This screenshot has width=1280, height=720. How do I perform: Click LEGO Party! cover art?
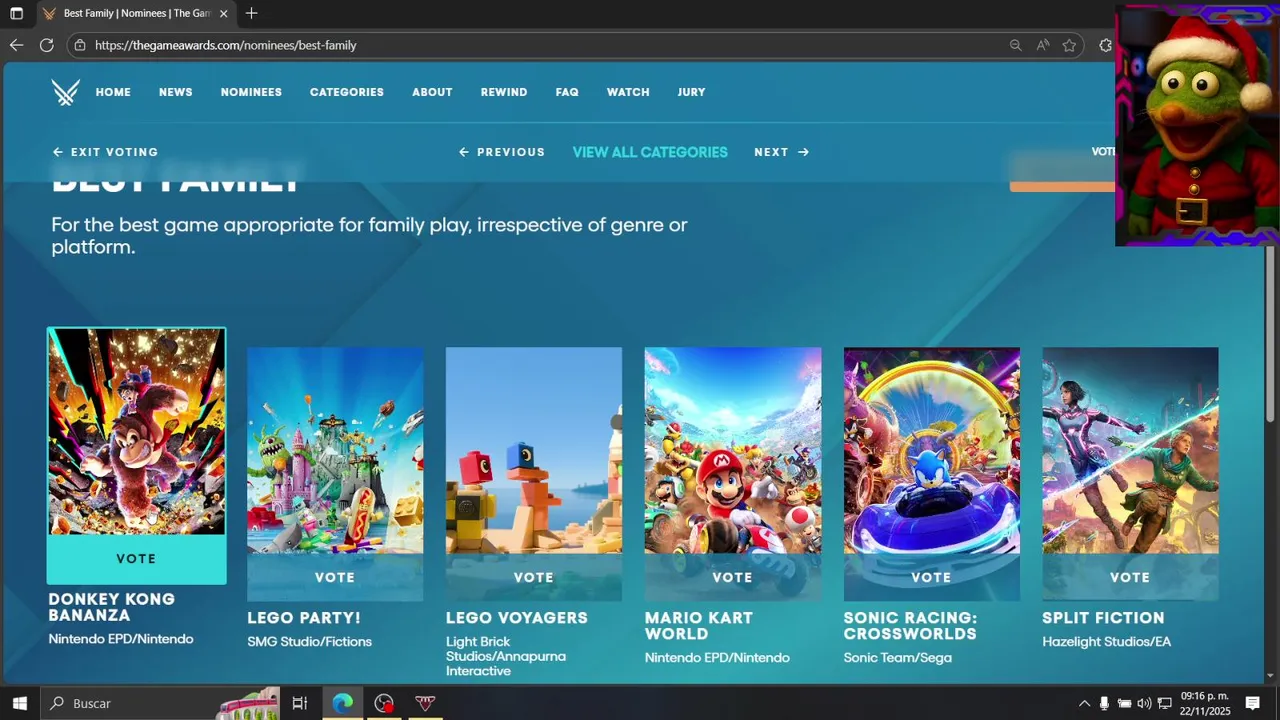[335, 450]
